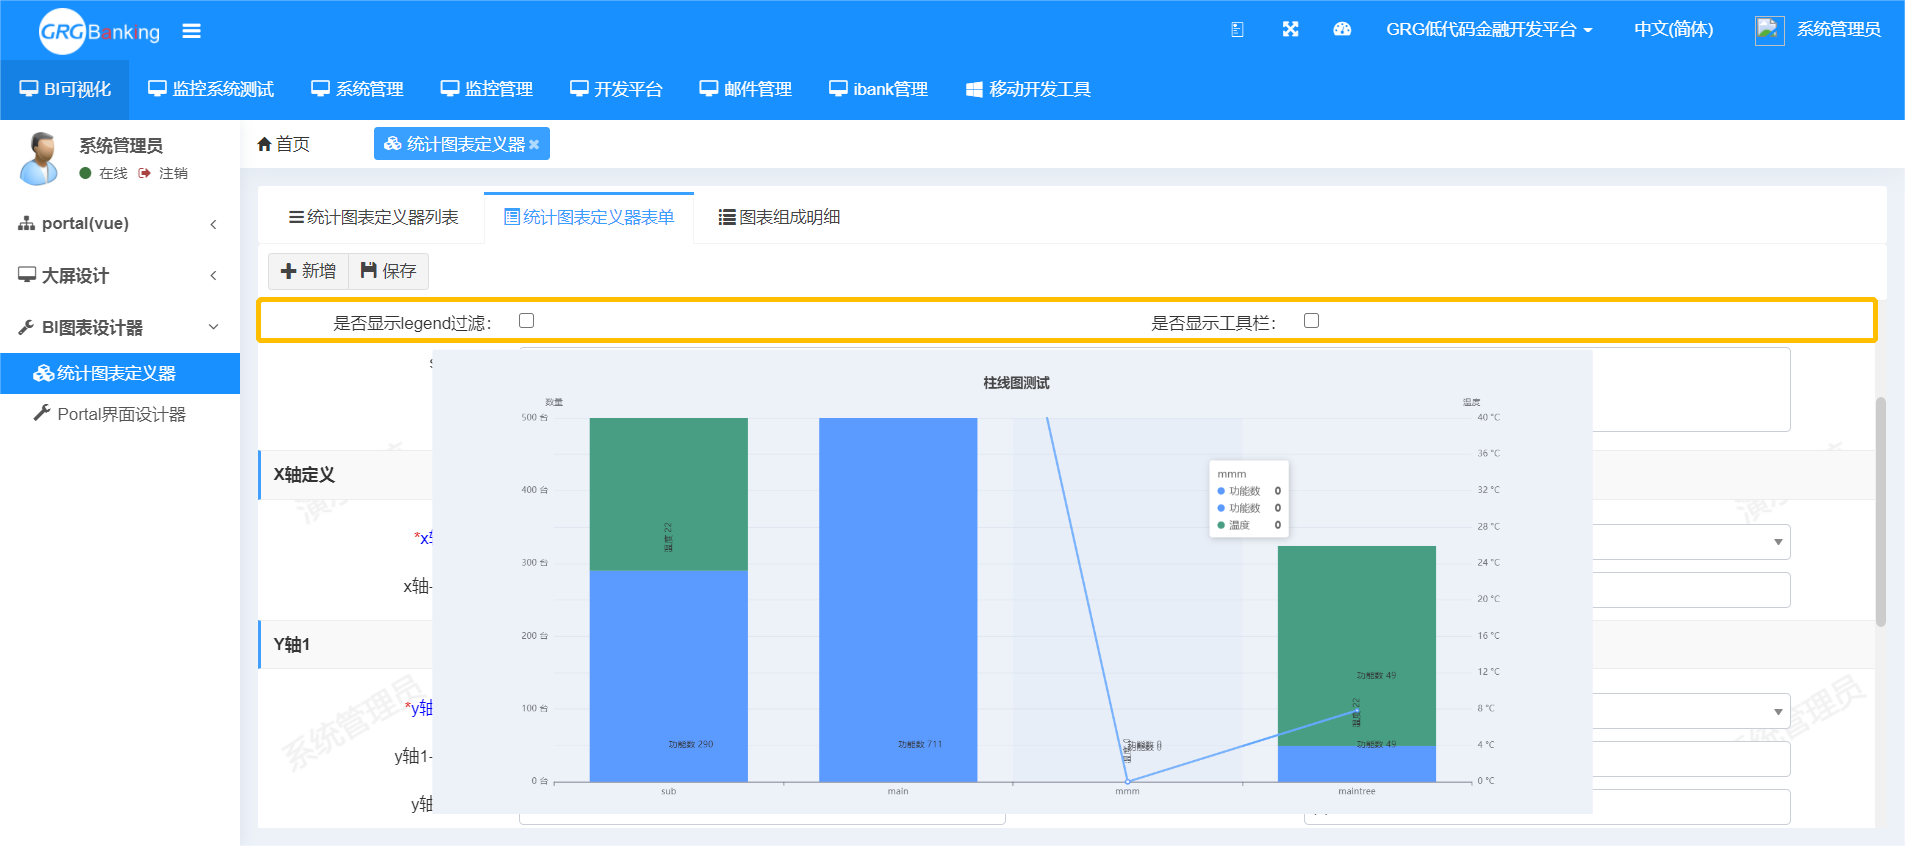Expand the portal(vue) sidebar section

tap(120, 224)
